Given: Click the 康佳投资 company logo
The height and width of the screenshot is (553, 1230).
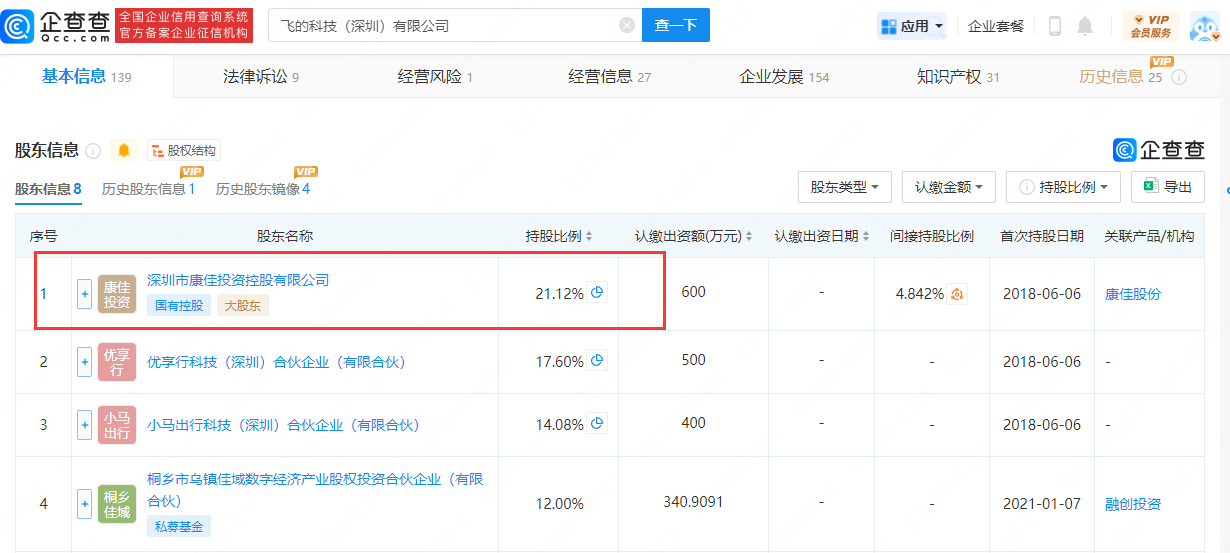Looking at the screenshot, I should (117, 294).
